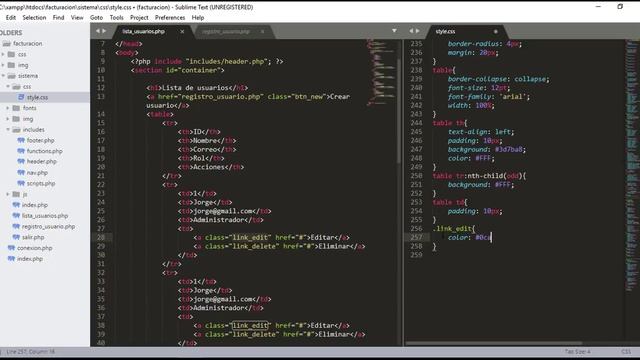Close the lista_usuarios.php tab

click(x=182, y=31)
